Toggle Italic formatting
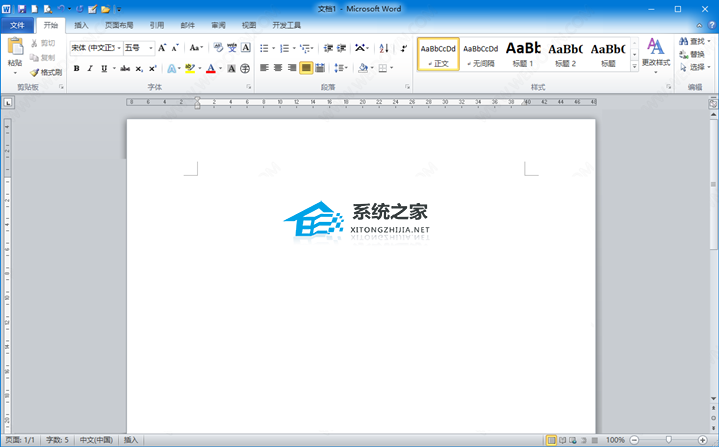Screen dimensions: 719x447 click(90, 68)
